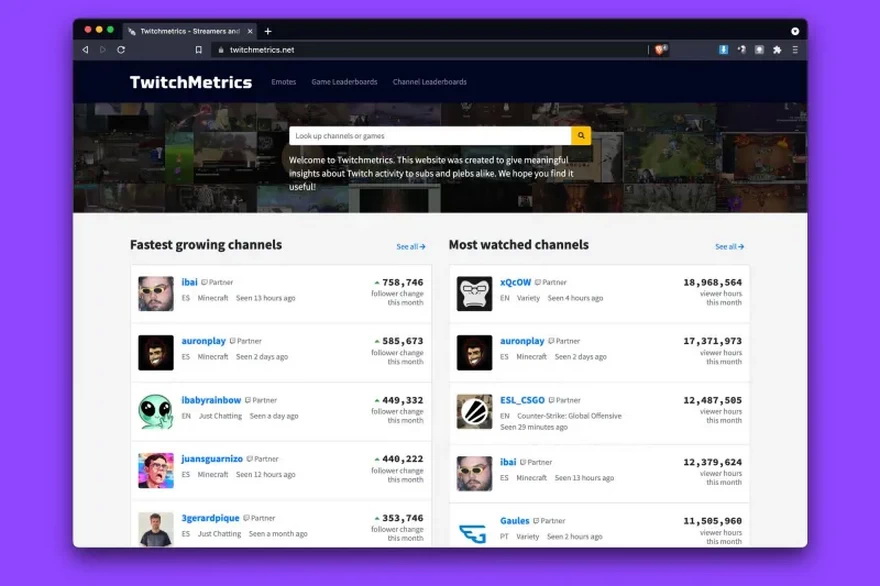Click the ESL_CSGO logo avatar
This screenshot has height=586, width=880.
pyautogui.click(x=474, y=411)
